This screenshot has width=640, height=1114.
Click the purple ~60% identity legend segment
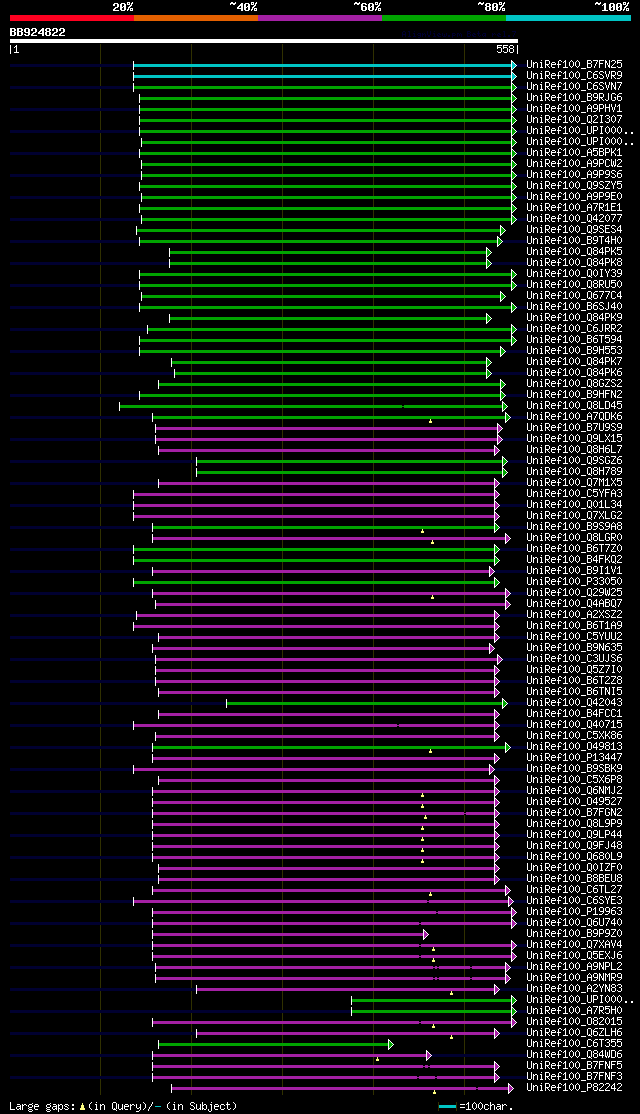(x=320, y=17)
